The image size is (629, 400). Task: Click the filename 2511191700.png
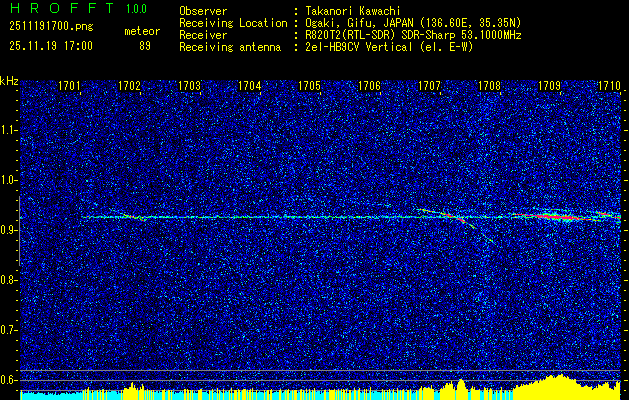51,27
